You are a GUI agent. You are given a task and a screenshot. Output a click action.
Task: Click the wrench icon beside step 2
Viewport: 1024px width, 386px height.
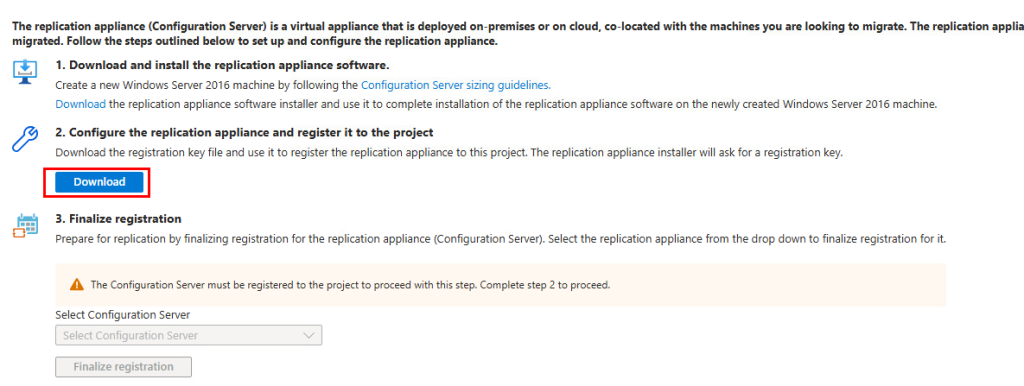(x=25, y=139)
